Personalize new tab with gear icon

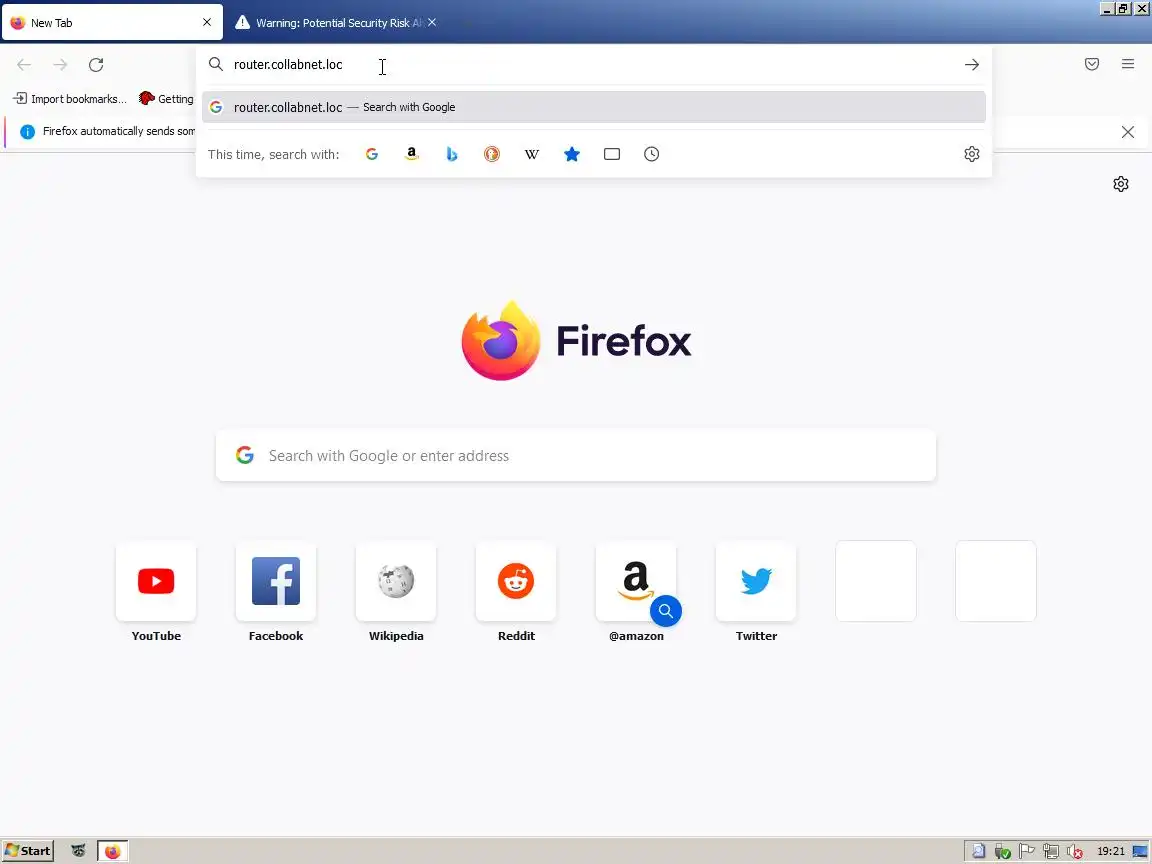tap(1120, 184)
